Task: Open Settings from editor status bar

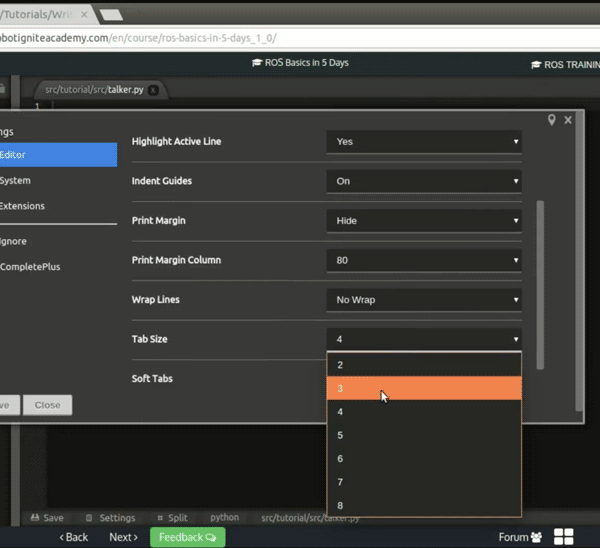Action: 111,518
